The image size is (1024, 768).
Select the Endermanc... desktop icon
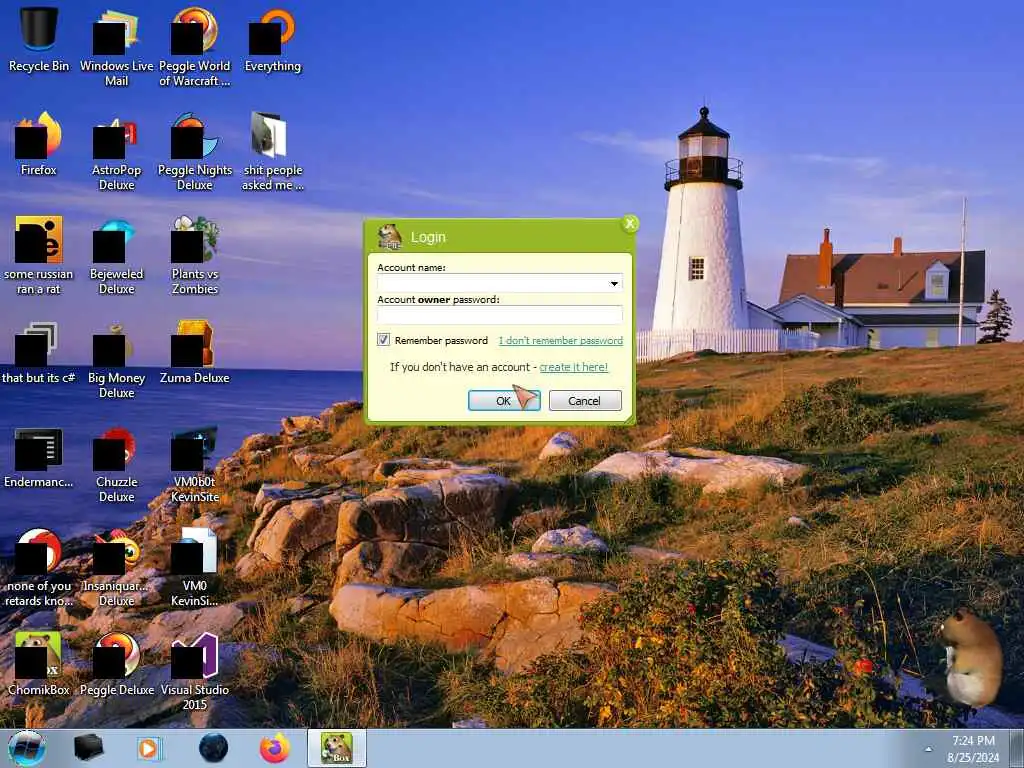click(39, 457)
